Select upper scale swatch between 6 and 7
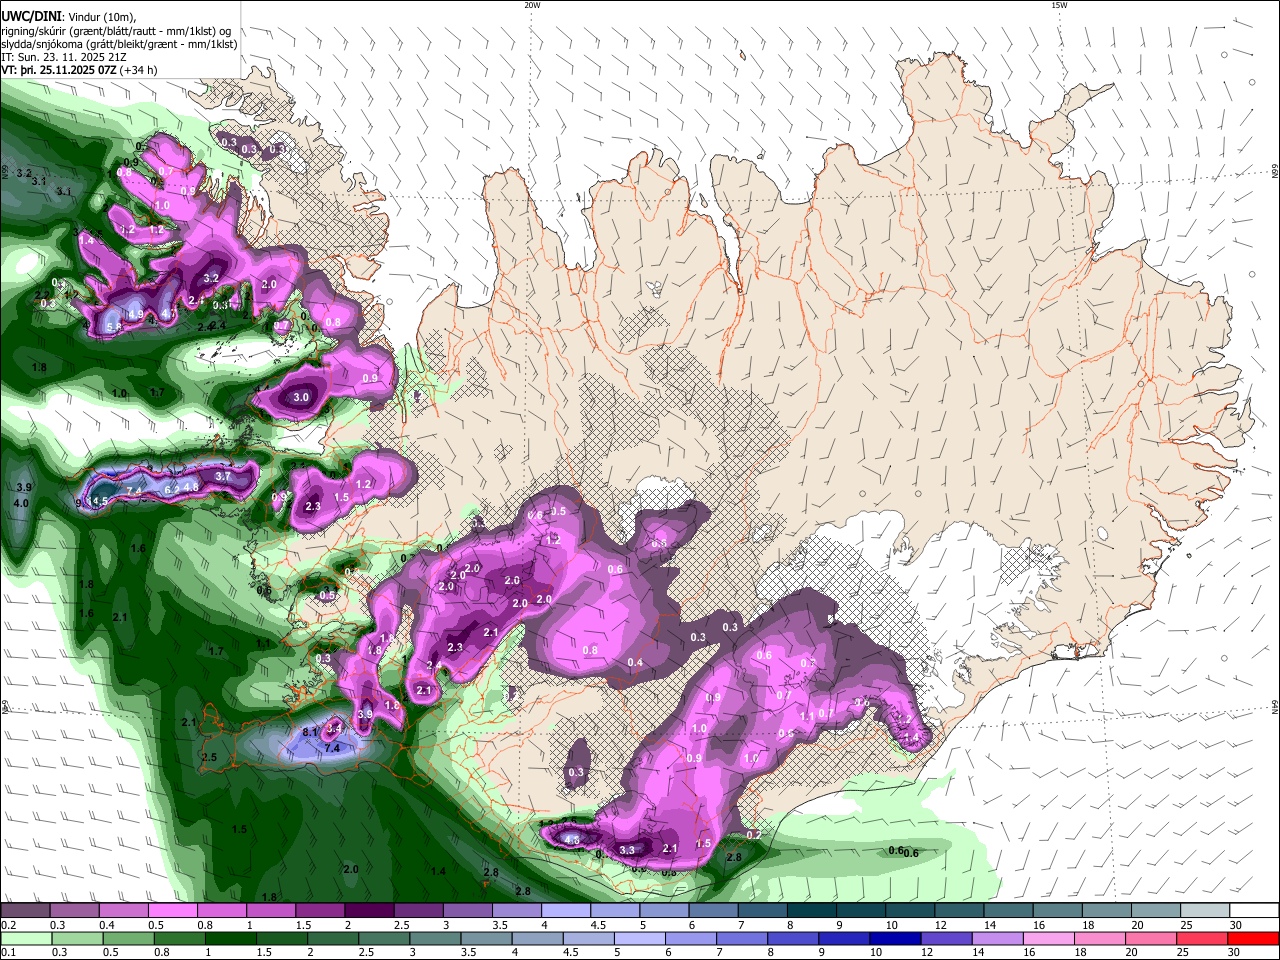 pos(713,910)
